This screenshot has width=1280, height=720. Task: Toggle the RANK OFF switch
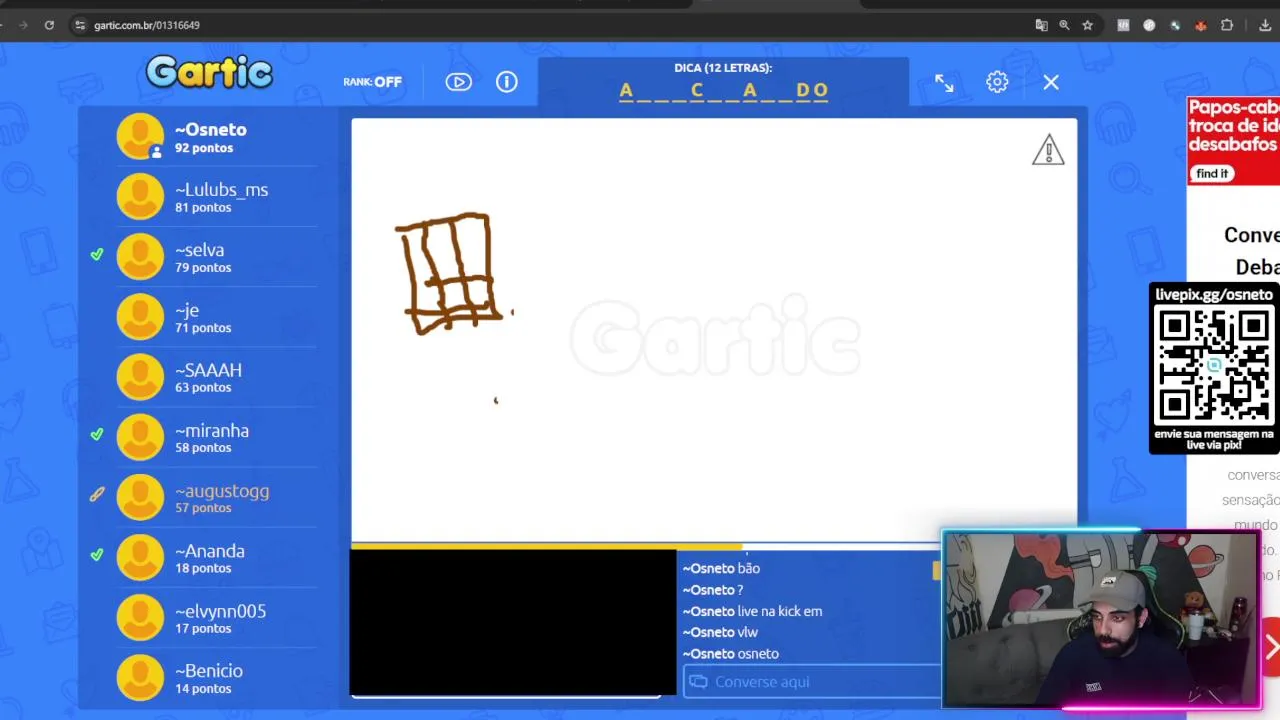pos(372,82)
